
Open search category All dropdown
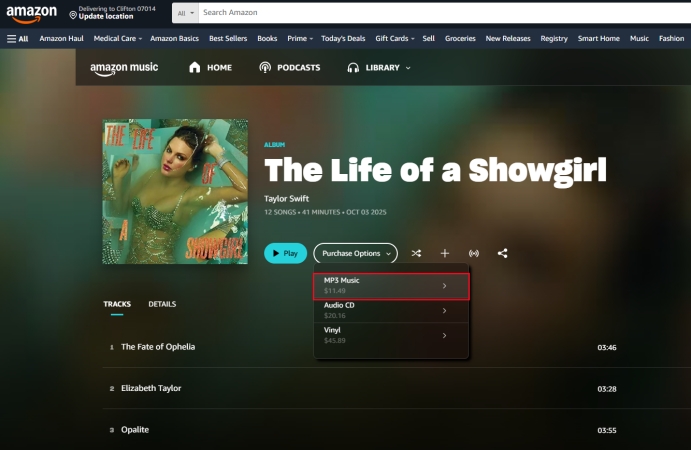(x=186, y=13)
